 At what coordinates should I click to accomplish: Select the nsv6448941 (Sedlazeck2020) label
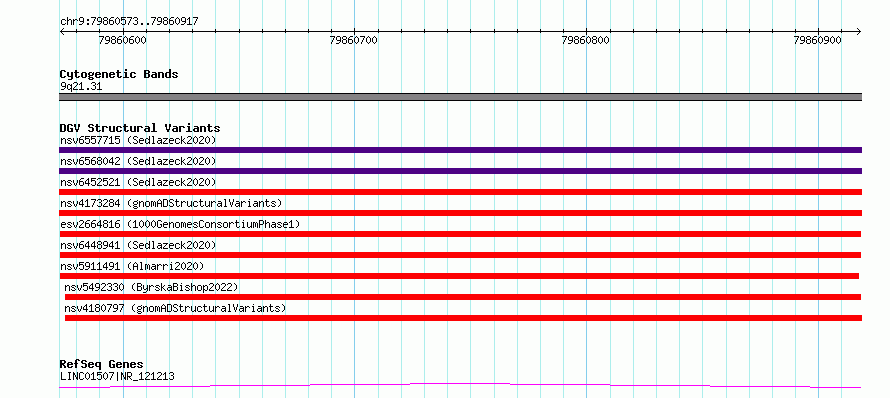pyautogui.click(x=138, y=245)
